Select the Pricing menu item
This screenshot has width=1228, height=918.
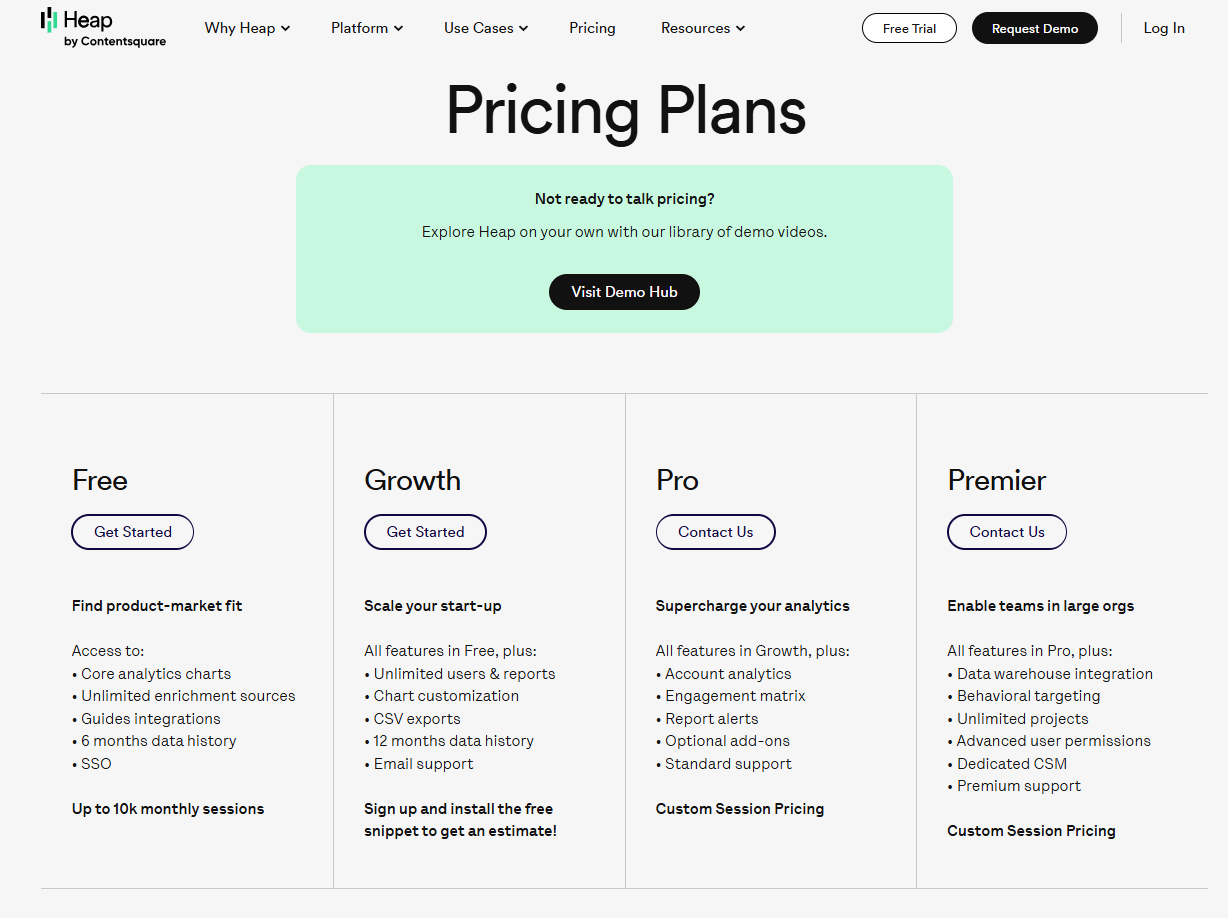click(592, 28)
